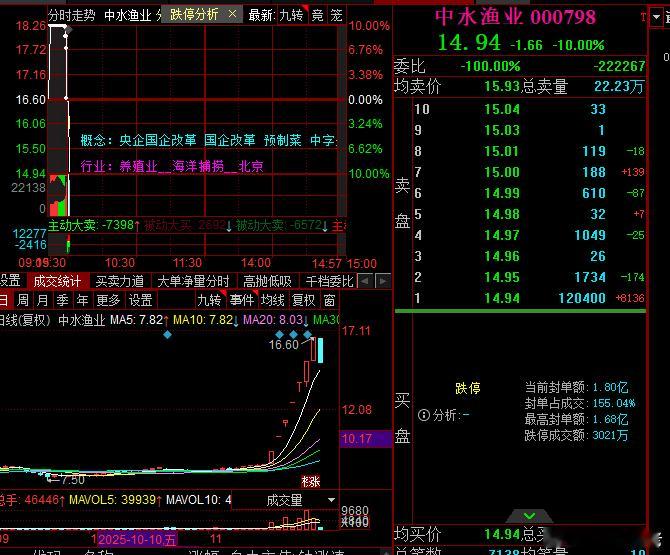The width and height of the screenshot is (670, 555).
Task: Click the 央企国企改革 concept tag
Action: click(158, 140)
